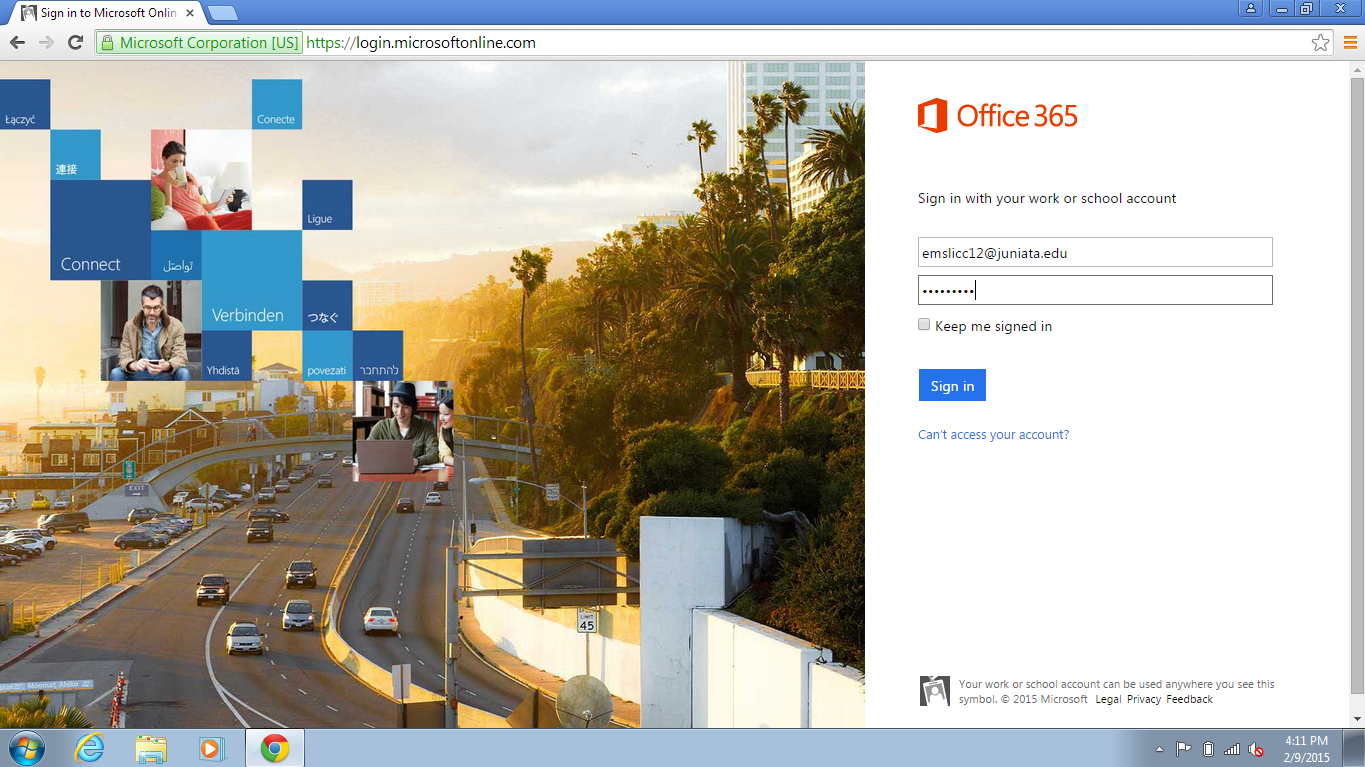The image size is (1365, 767).
Task: Go back using the browser back arrow
Action: [x=17, y=43]
